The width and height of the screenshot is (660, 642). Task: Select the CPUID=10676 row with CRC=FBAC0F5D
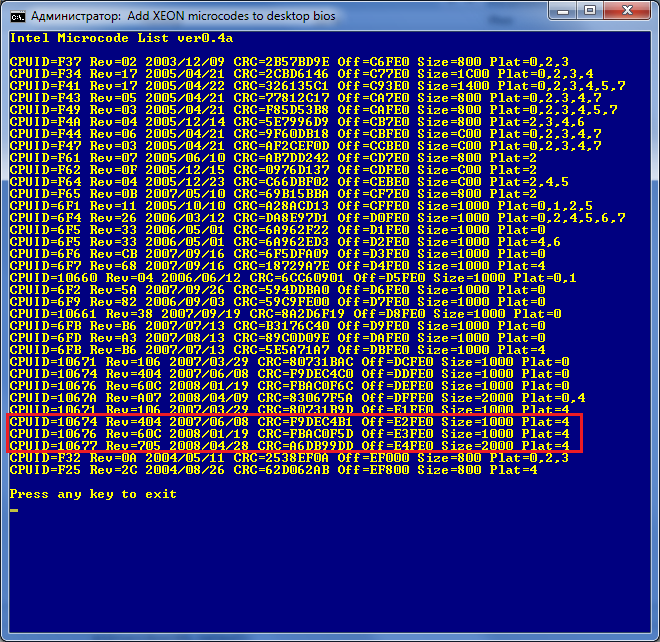point(289,434)
